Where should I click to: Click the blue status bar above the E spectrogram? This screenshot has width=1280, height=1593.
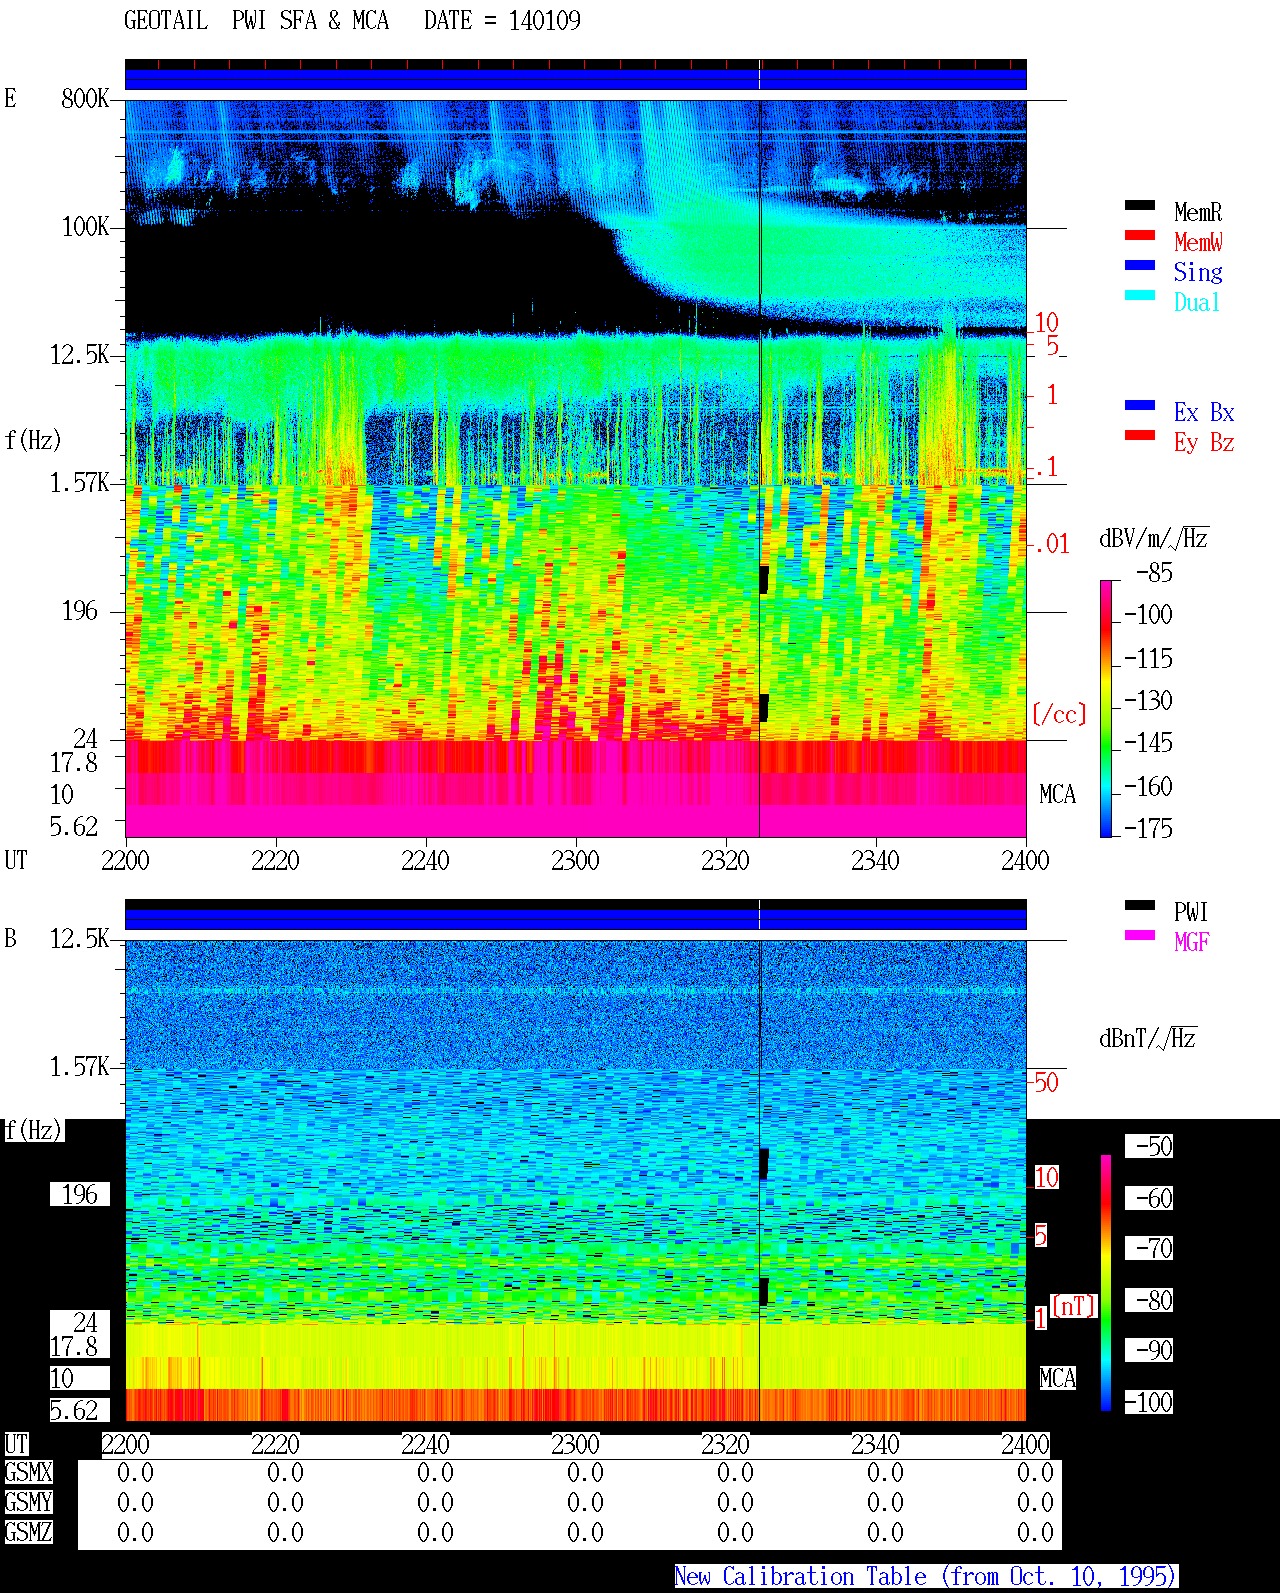(576, 79)
